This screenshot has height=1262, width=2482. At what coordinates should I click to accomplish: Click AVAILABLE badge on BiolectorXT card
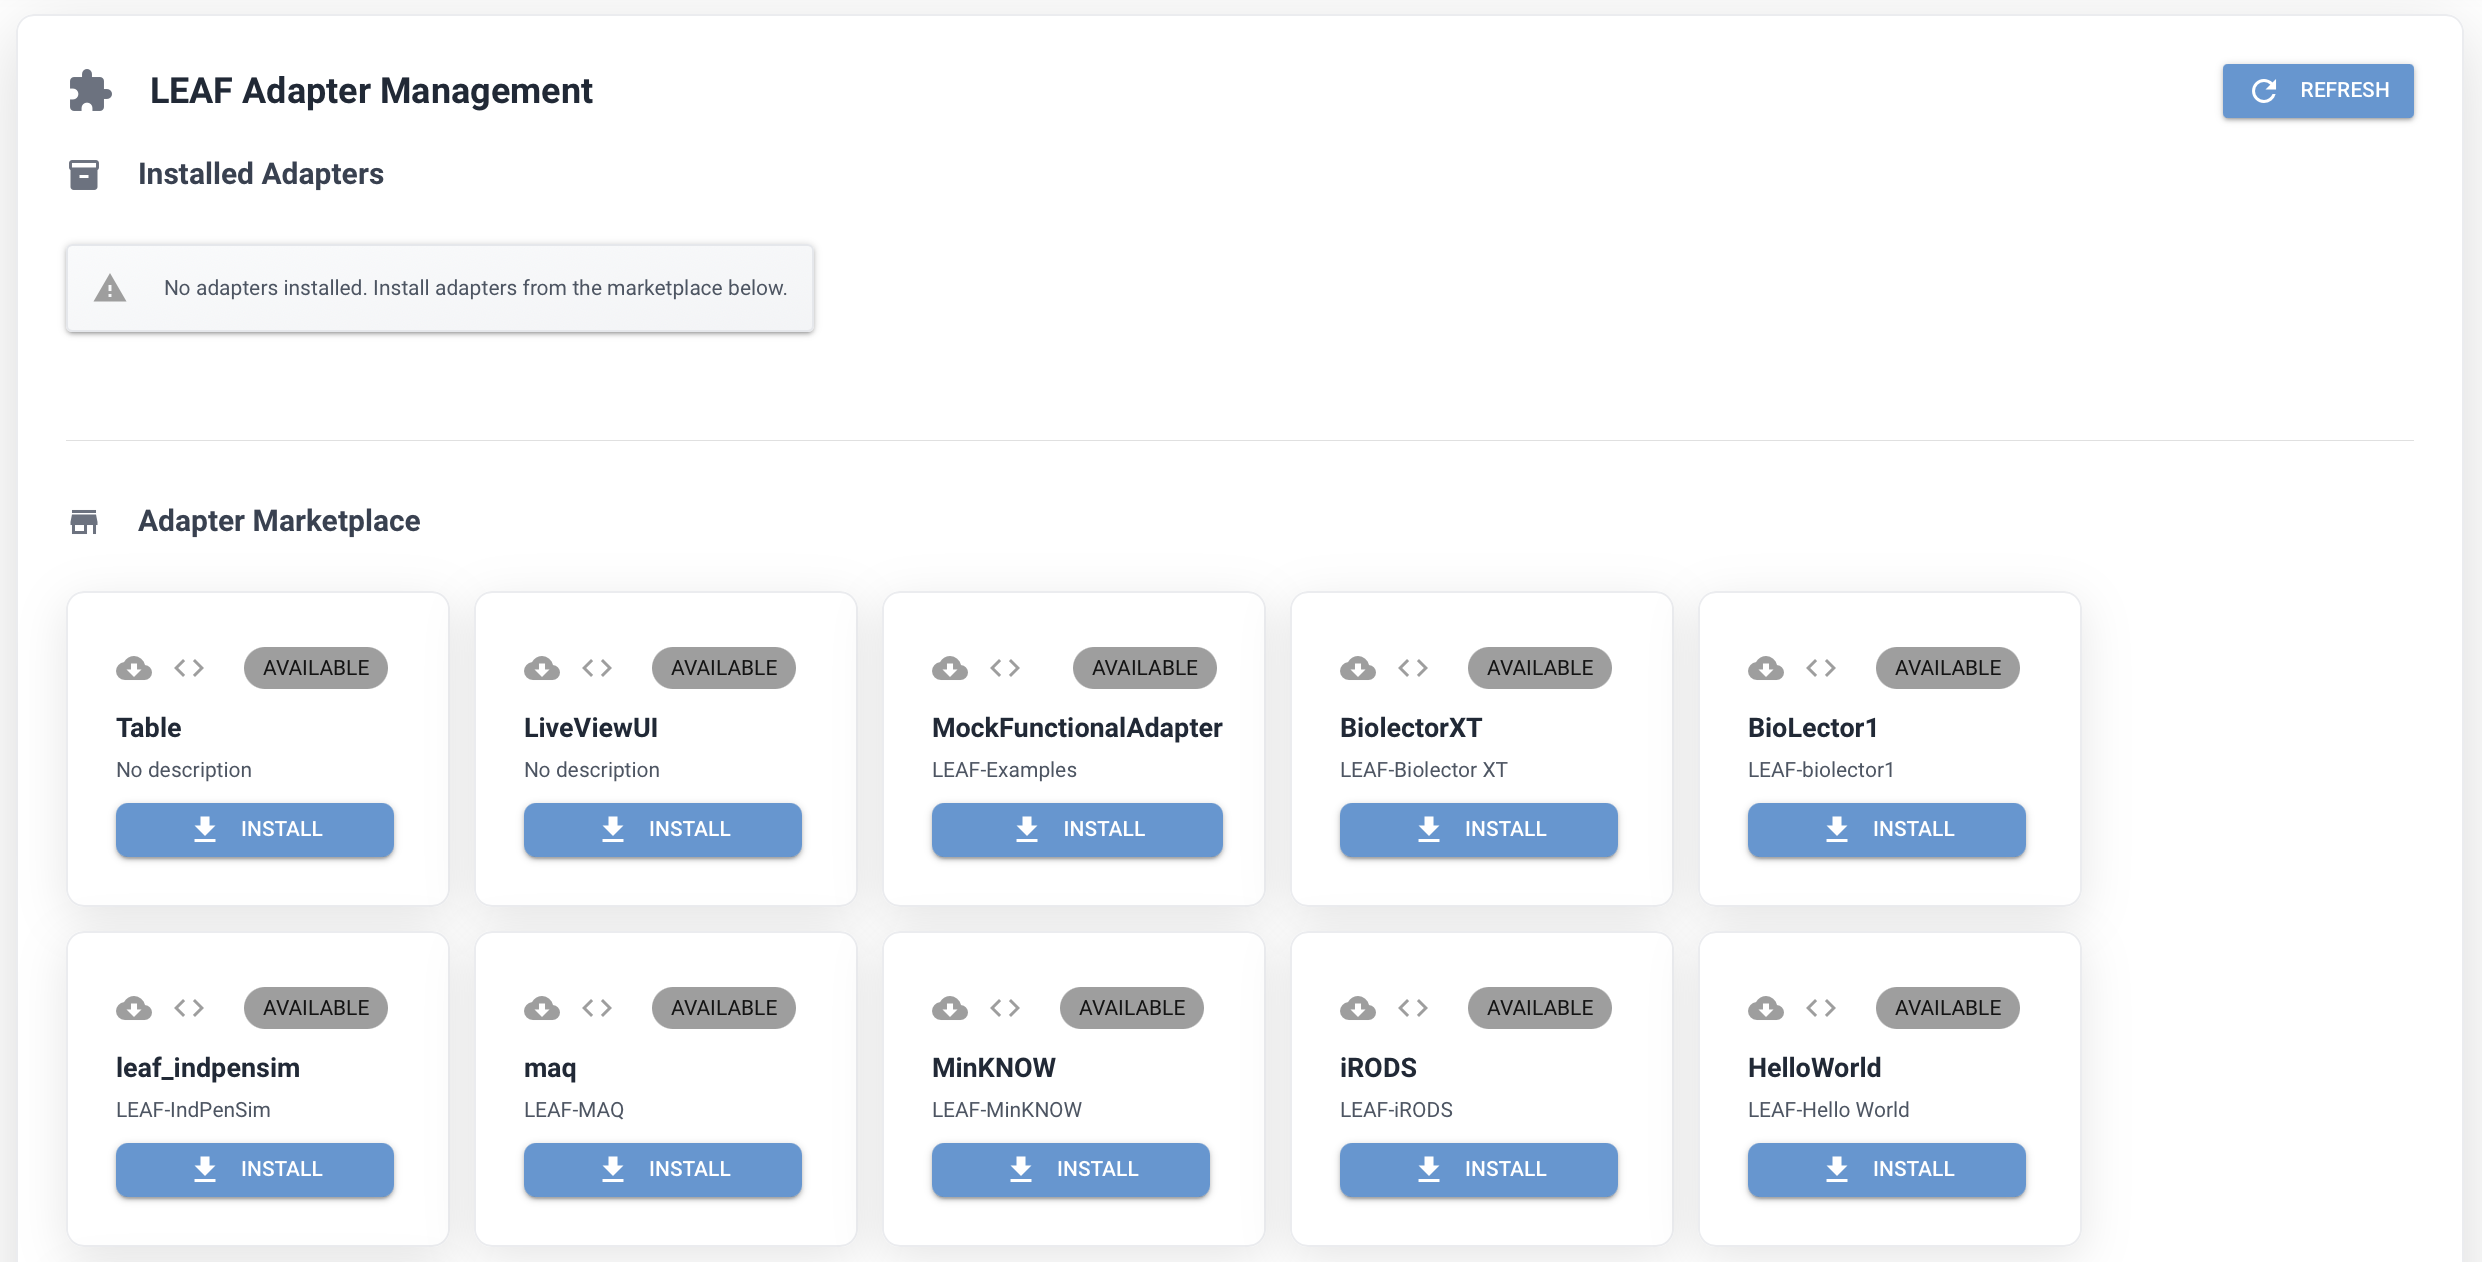click(x=1539, y=668)
